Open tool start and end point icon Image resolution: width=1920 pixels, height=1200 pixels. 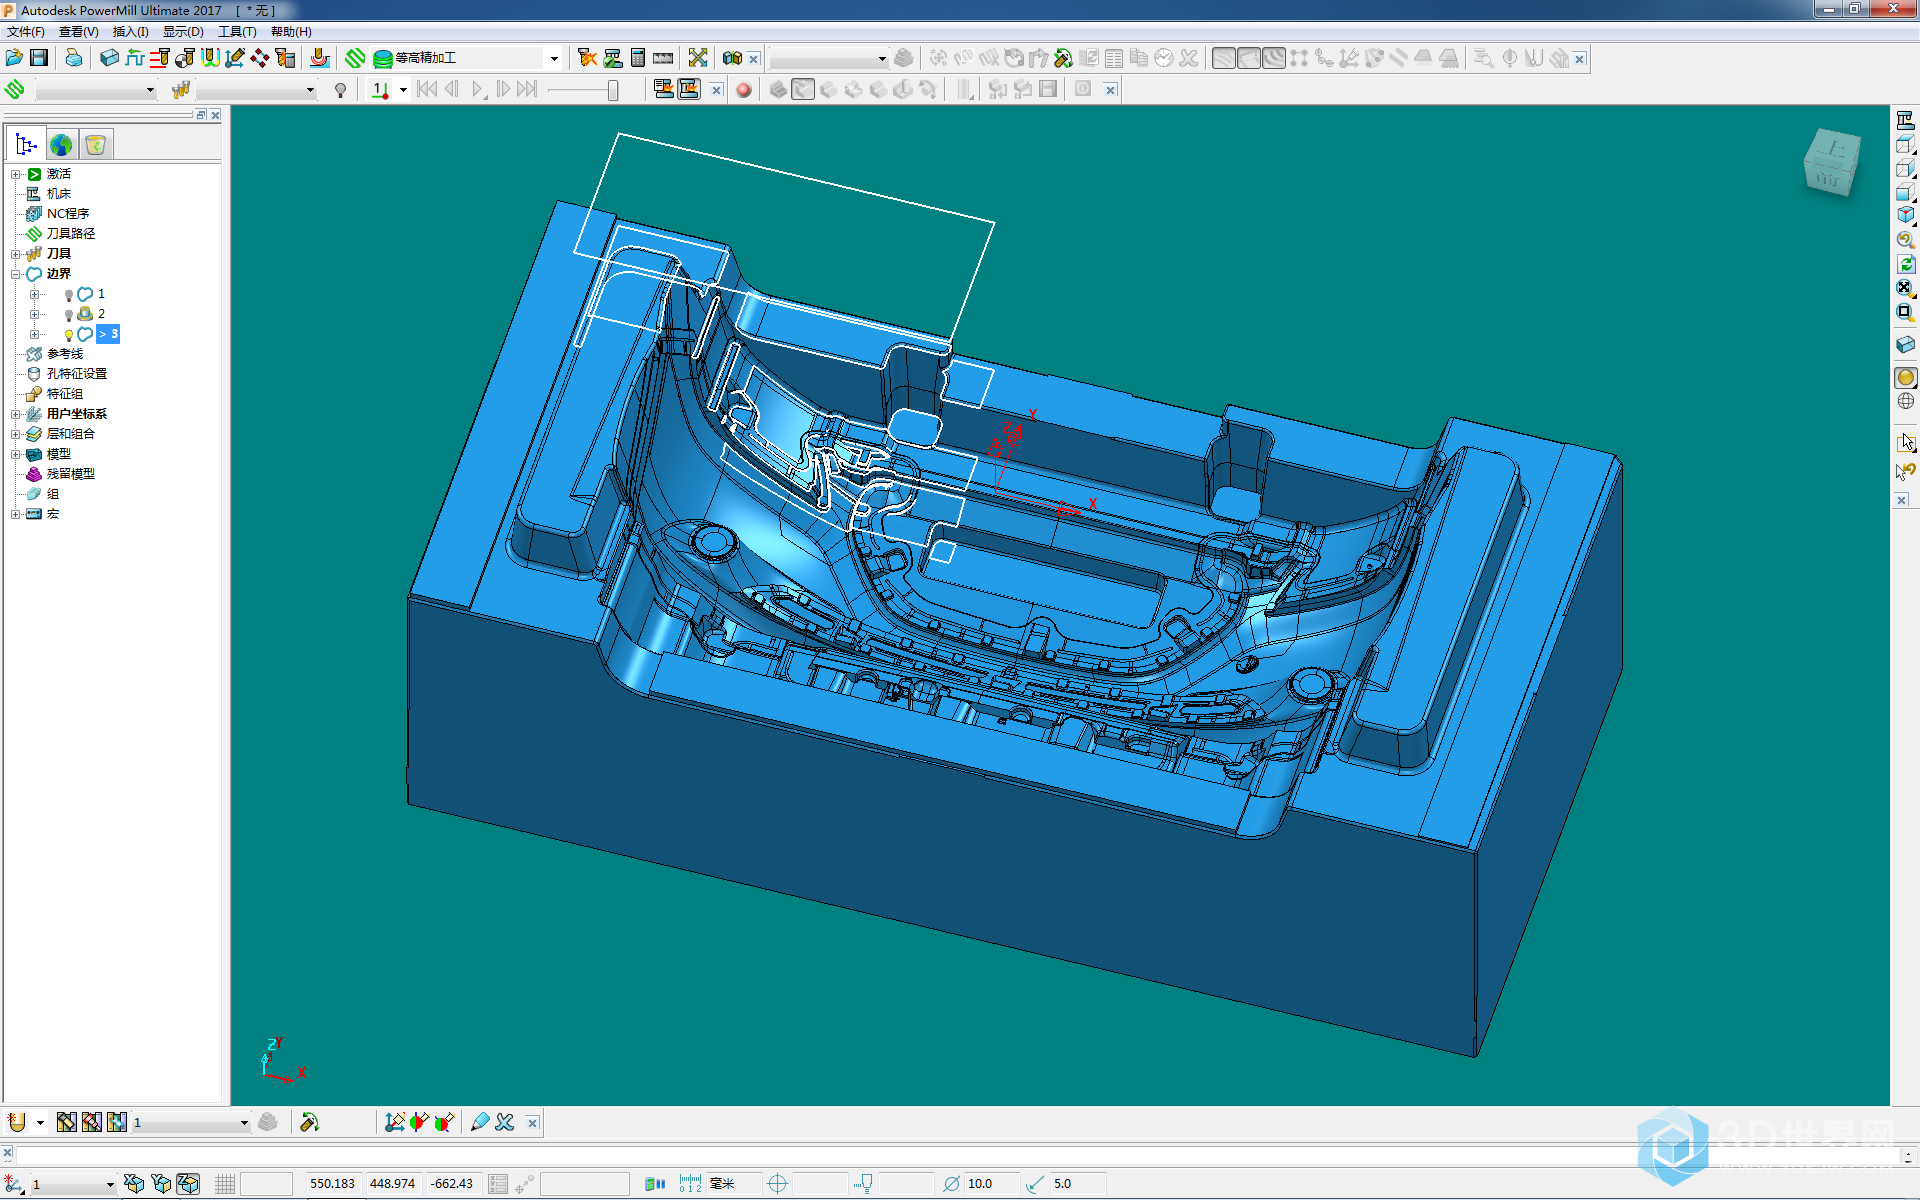(x=184, y=58)
